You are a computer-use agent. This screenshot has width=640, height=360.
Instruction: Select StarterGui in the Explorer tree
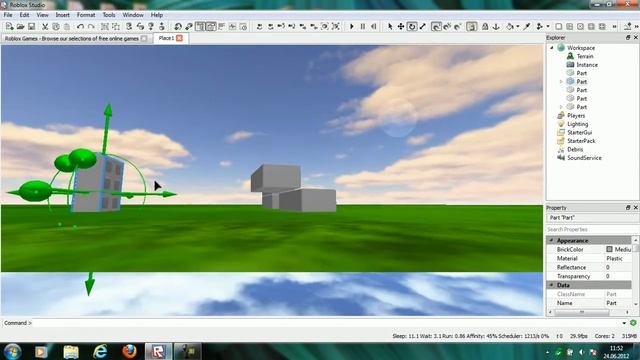click(579, 133)
